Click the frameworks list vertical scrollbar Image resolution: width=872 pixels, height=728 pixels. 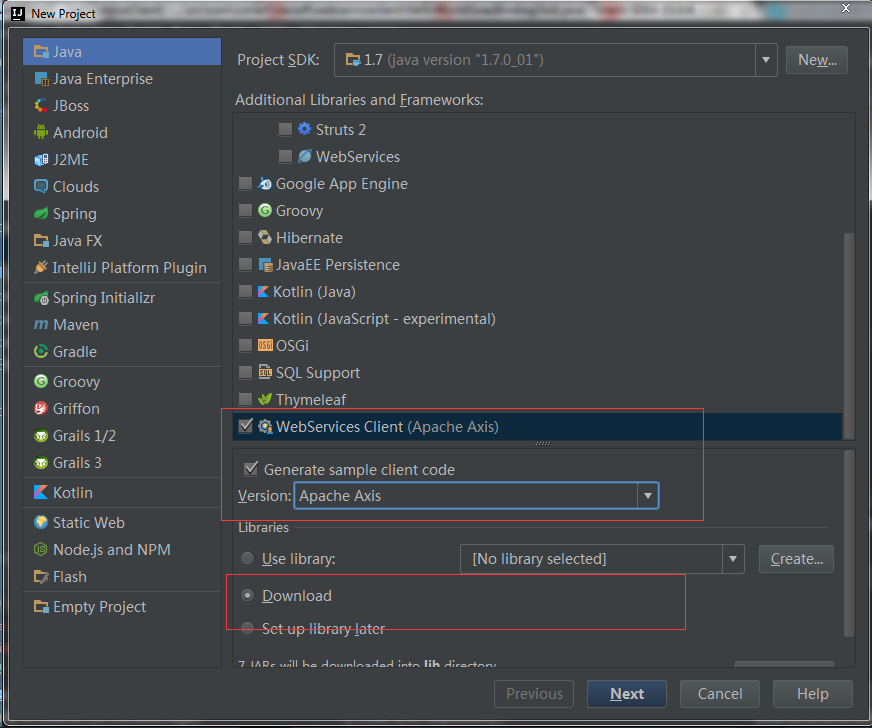[x=849, y=336]
